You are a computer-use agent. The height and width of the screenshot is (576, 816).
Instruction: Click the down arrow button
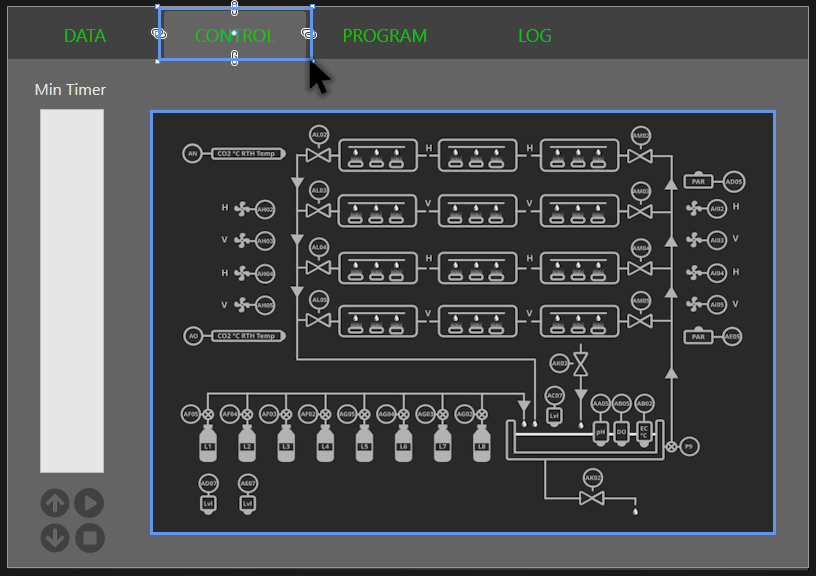click(x=55, y=538)
